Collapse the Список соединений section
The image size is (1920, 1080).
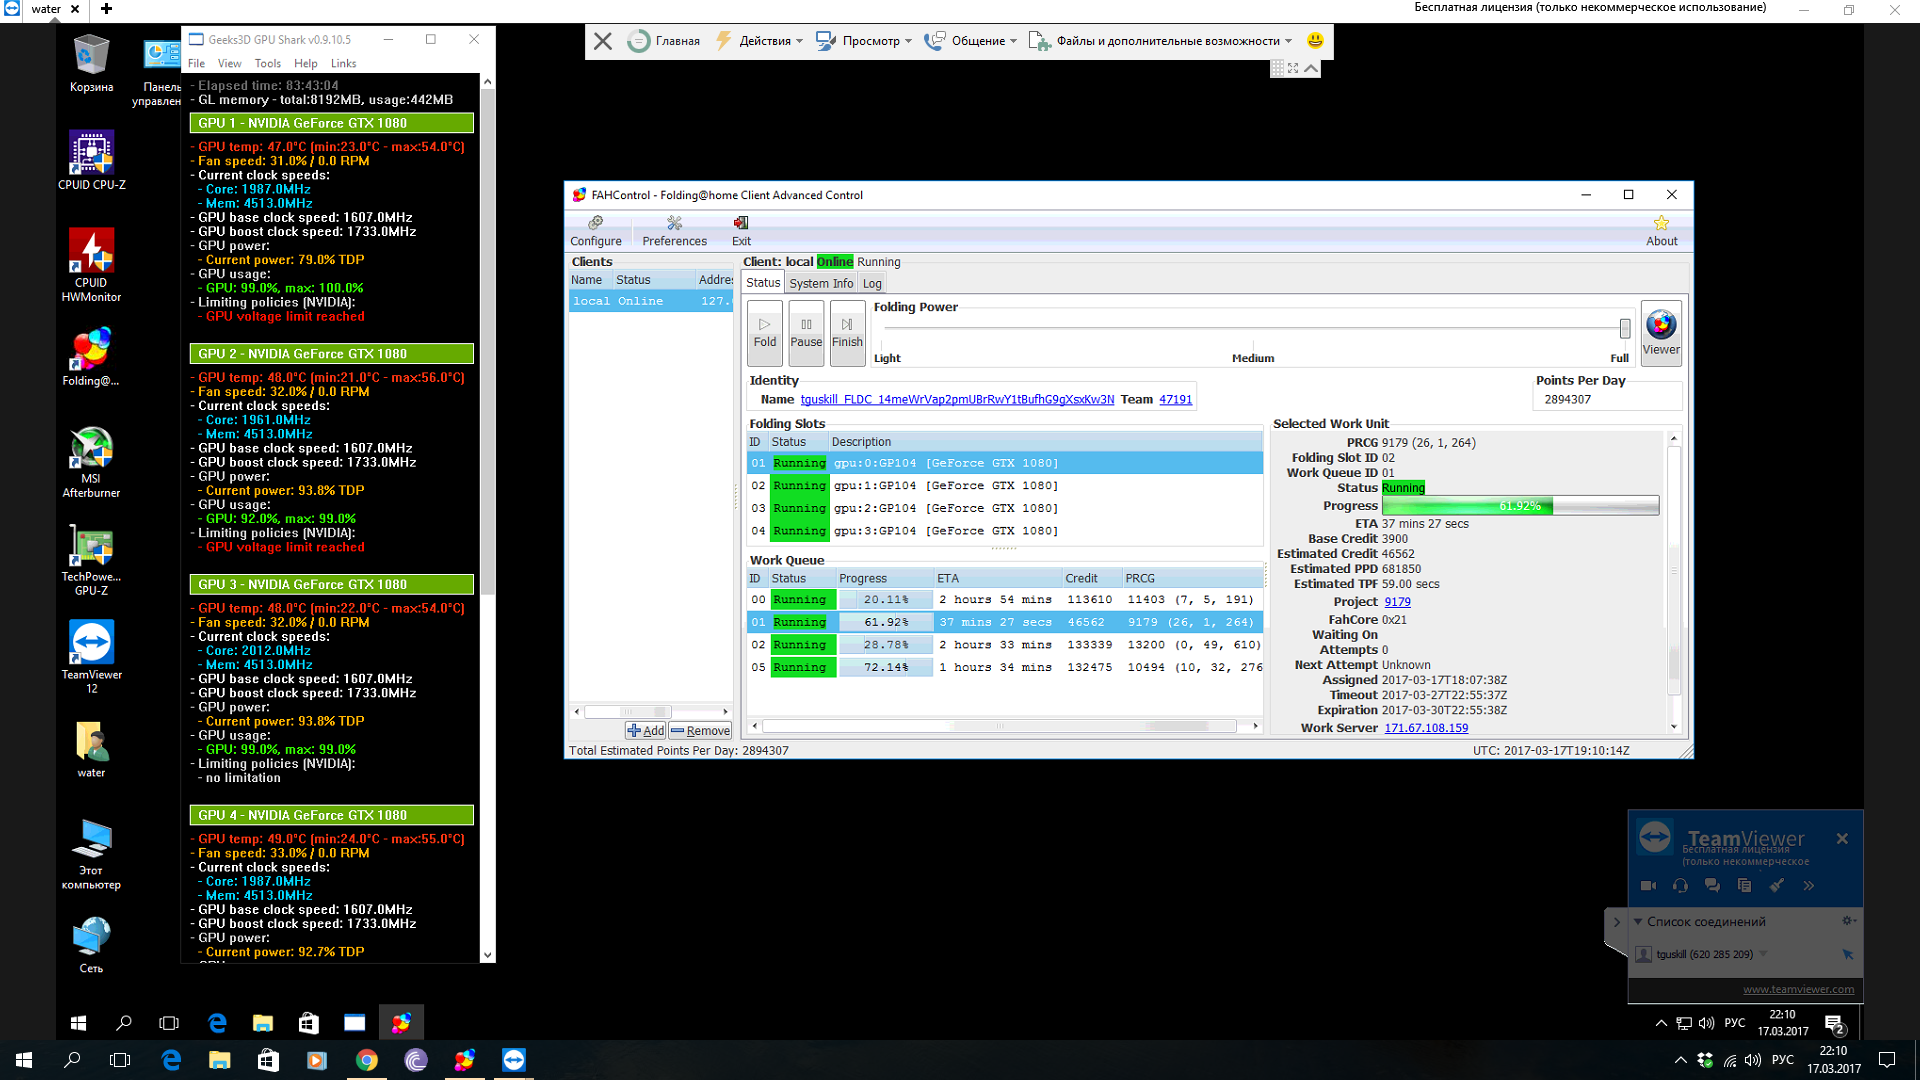tap(1638, 921)
